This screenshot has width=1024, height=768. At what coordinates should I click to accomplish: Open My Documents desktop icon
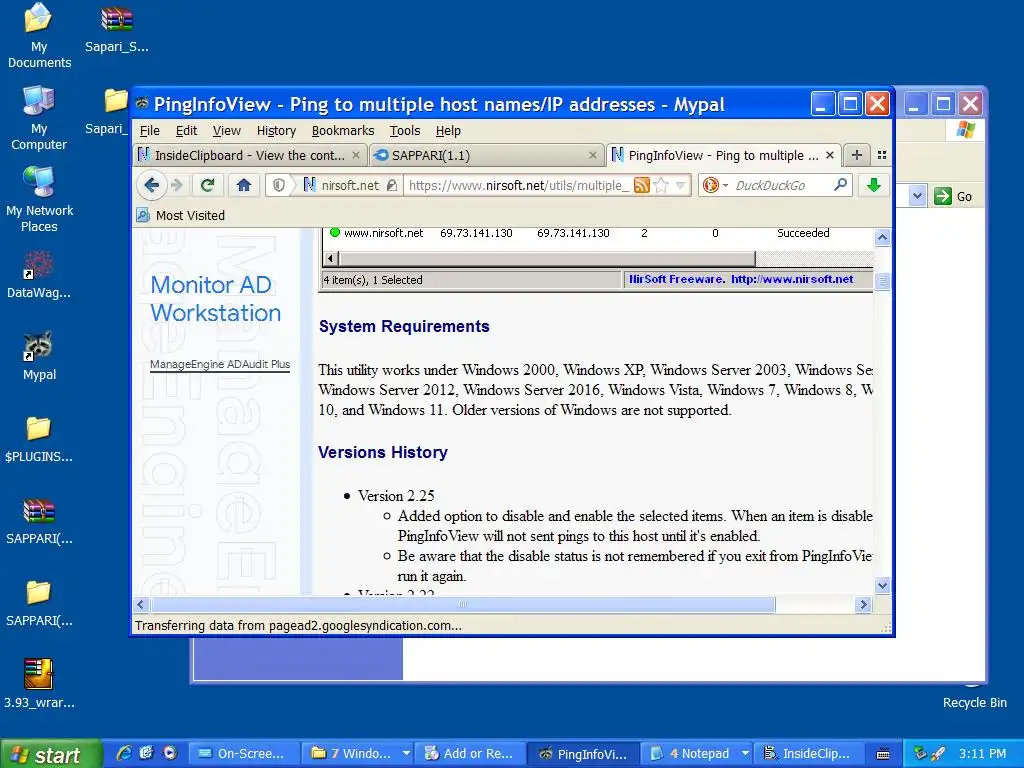tap(39, 35)
